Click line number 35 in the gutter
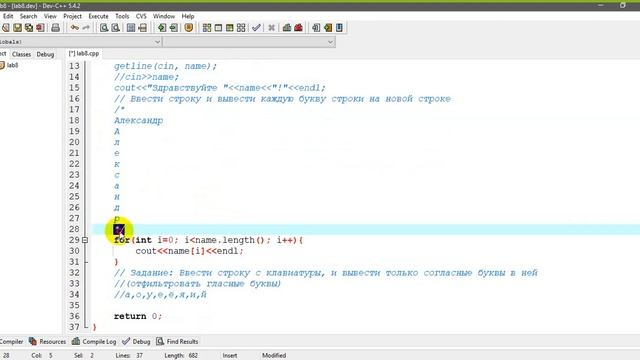 pyautogui.click(x=74, y=305)
